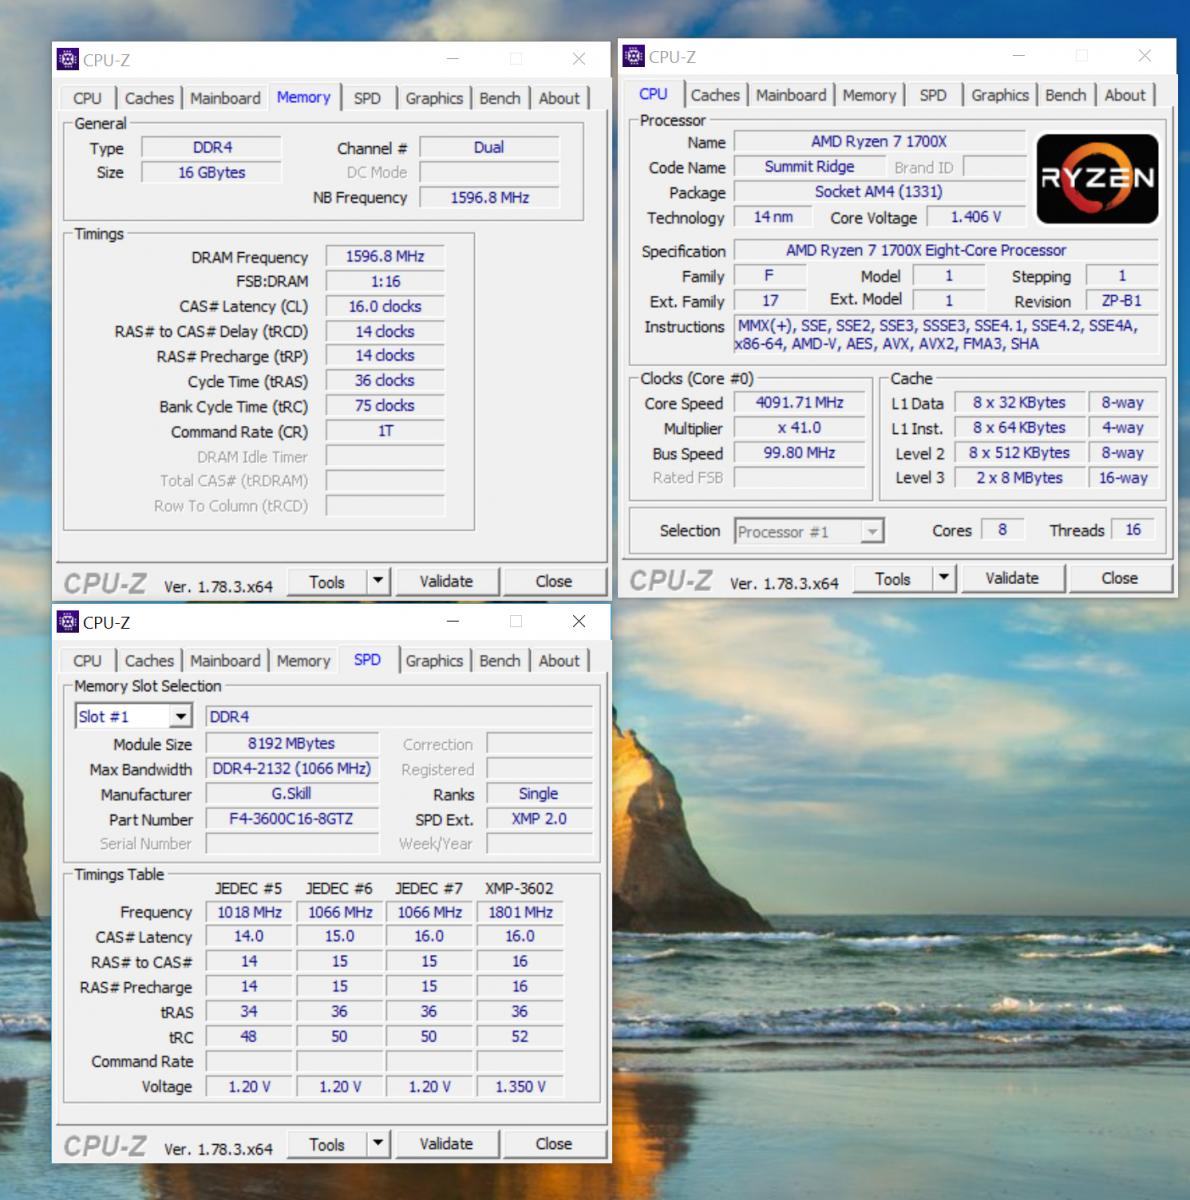
Task: Click the XMP-3602 frequency 1801 MHz
Action: tap(520, 912)
